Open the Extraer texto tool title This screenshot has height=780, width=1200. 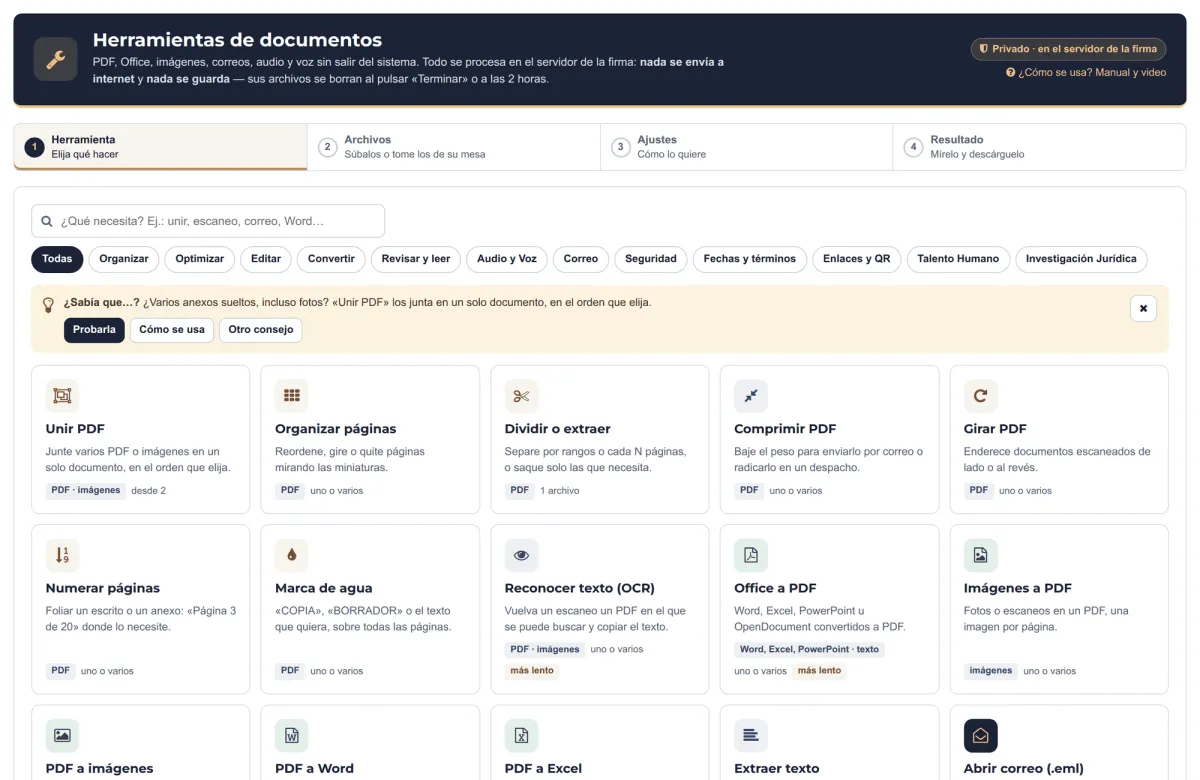(x=777, y=768)
